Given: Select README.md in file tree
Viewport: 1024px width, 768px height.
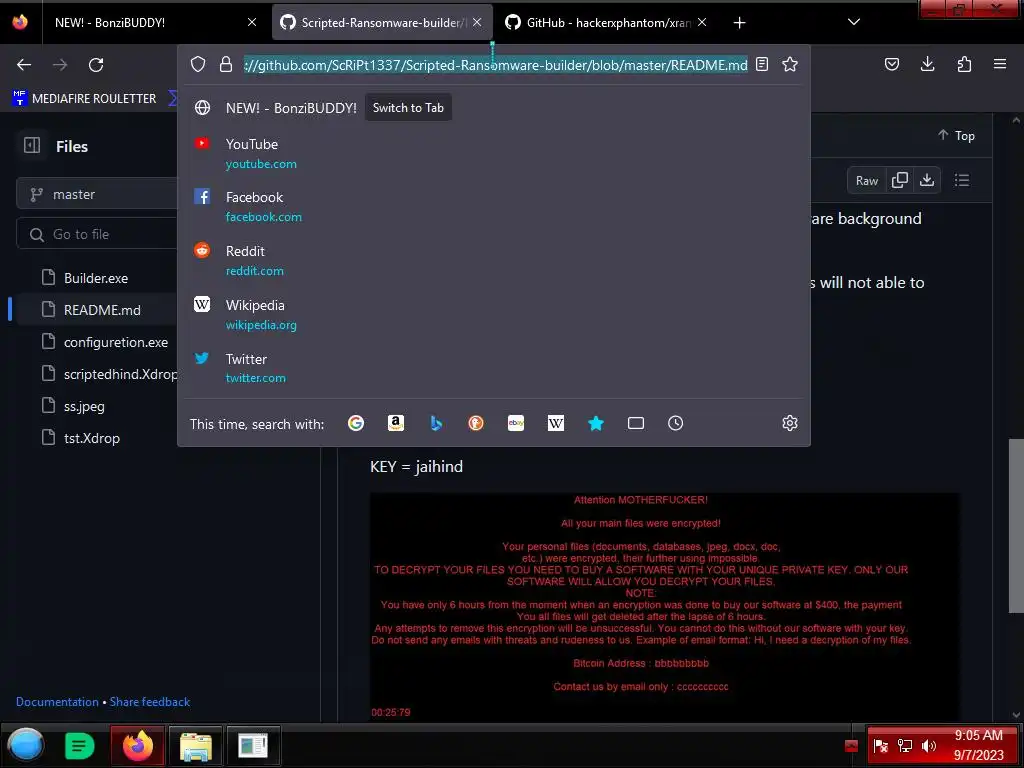Looking at the screenshot, I should pyautogui.click(x=102, y=310).
